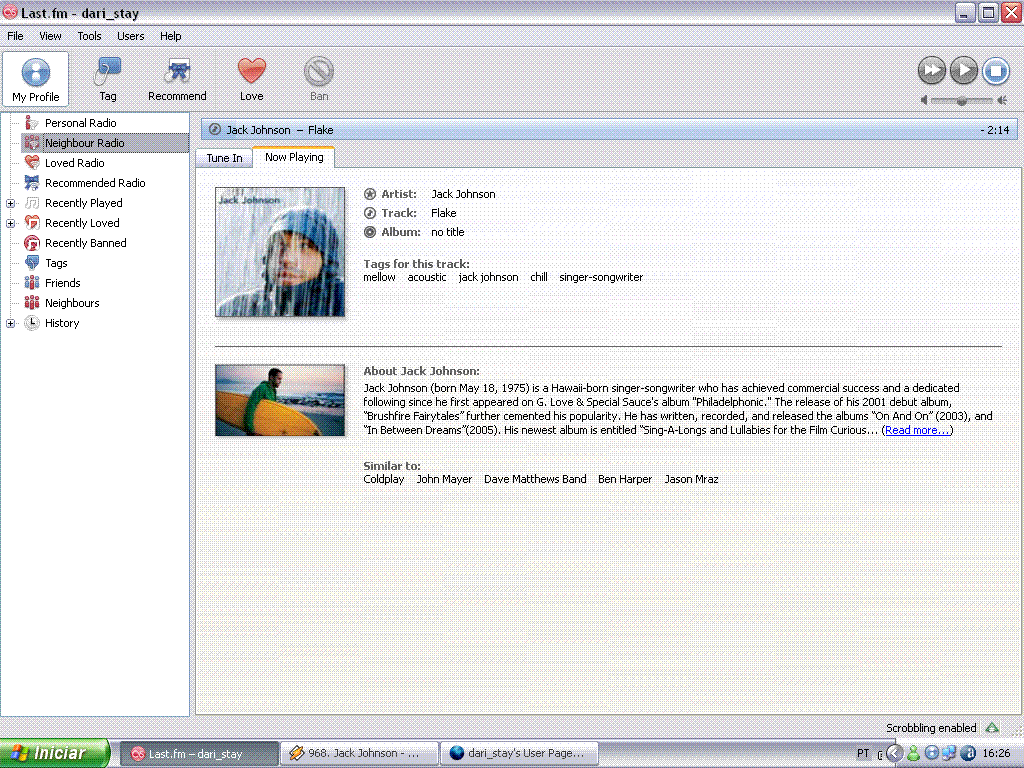Click the Artist name Jack Johnson

coord(463,194)
